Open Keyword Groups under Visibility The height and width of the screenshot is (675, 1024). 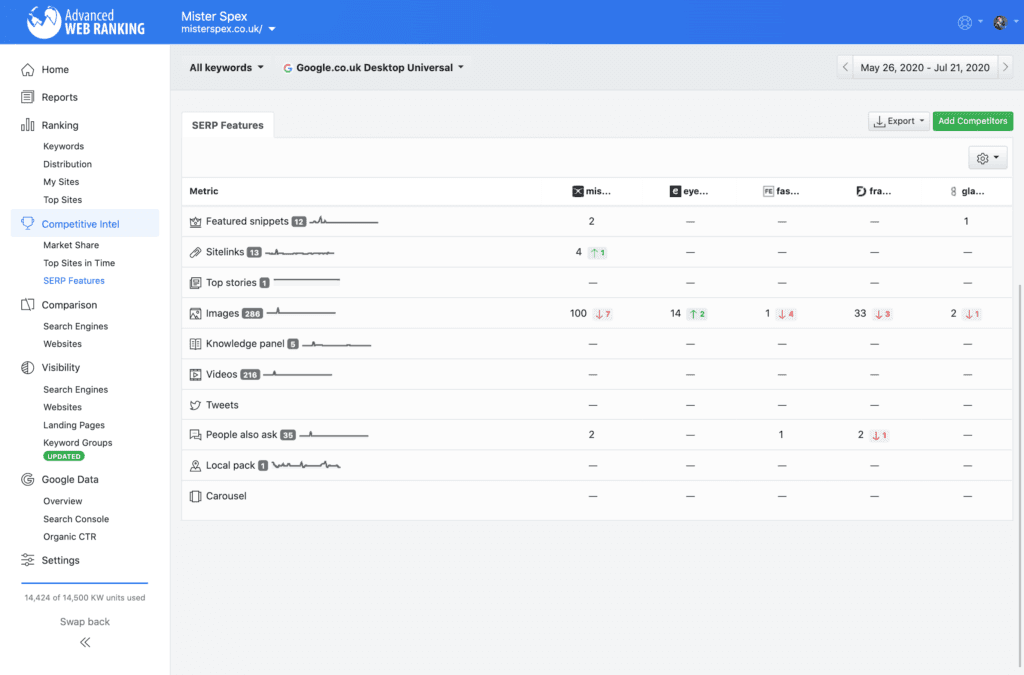tap(78, 443)
